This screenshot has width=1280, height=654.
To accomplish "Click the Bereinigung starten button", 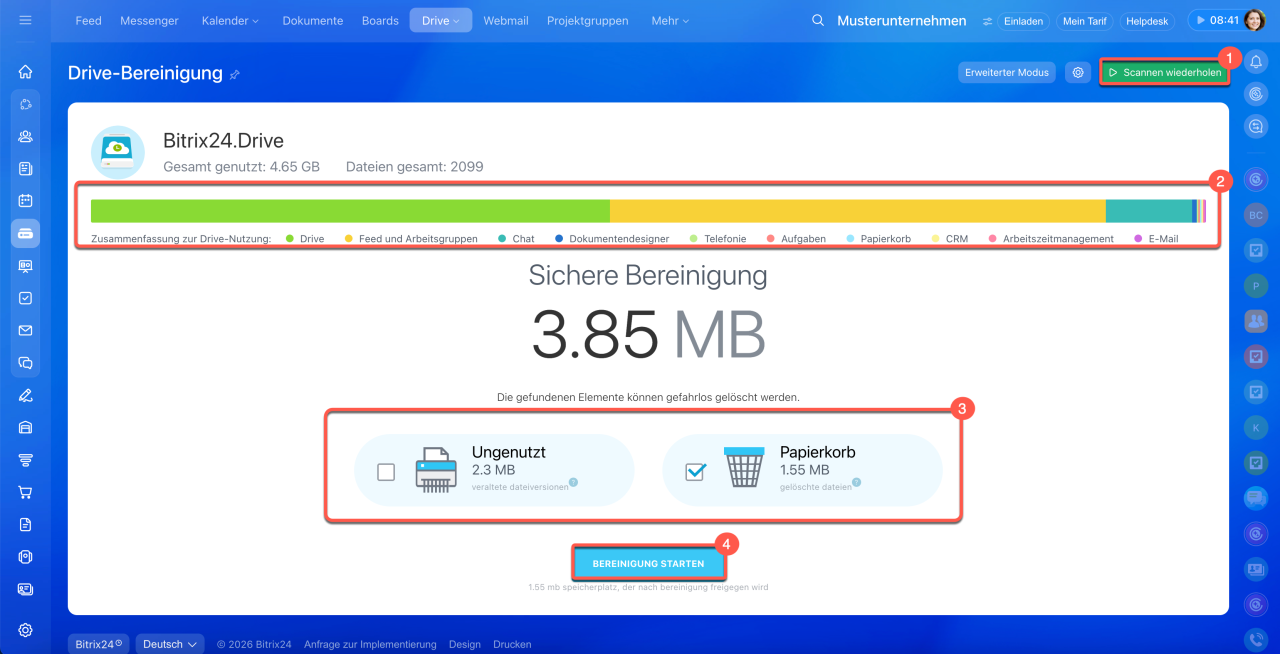I will point(648,564).
